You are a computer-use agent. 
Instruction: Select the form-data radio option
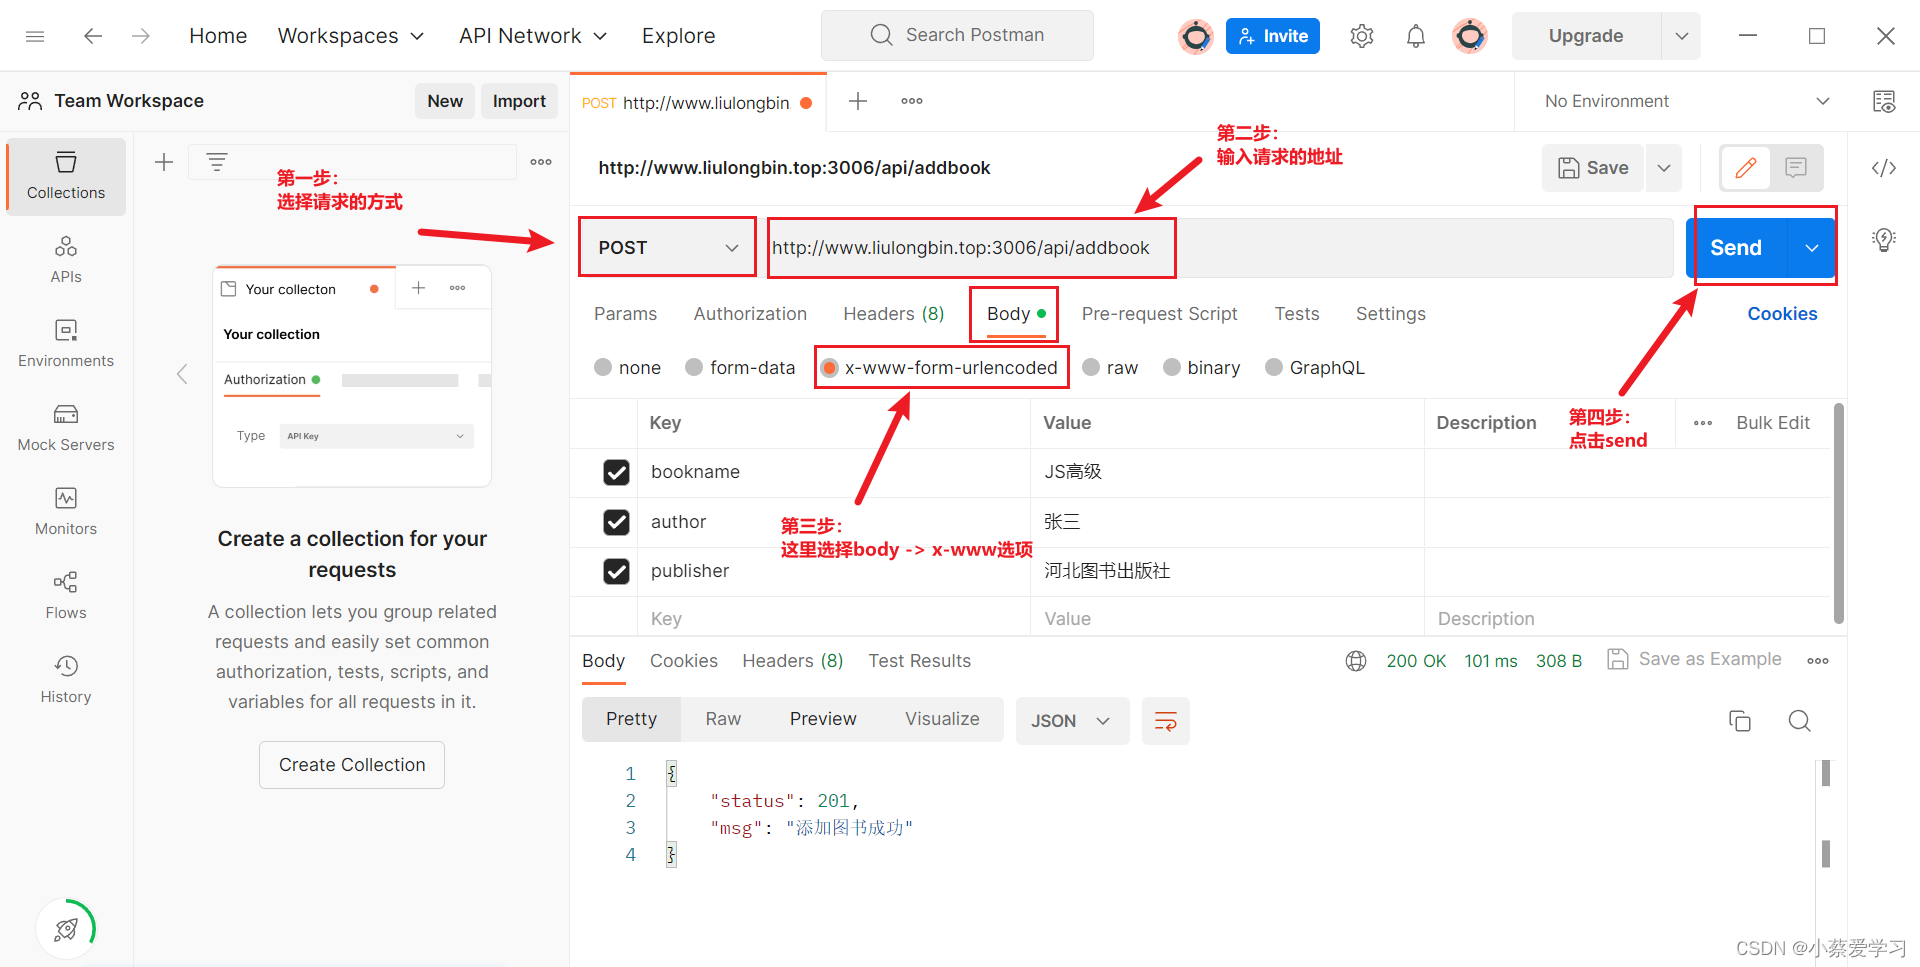pyautogui.click(x=694, y=367)
